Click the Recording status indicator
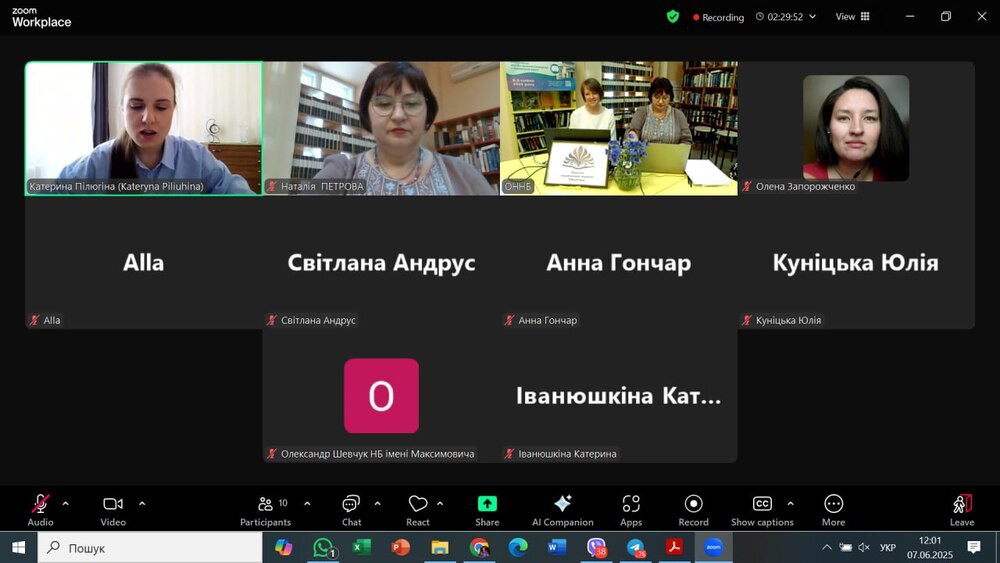1000x563 pixels. (x=719, y=17)
